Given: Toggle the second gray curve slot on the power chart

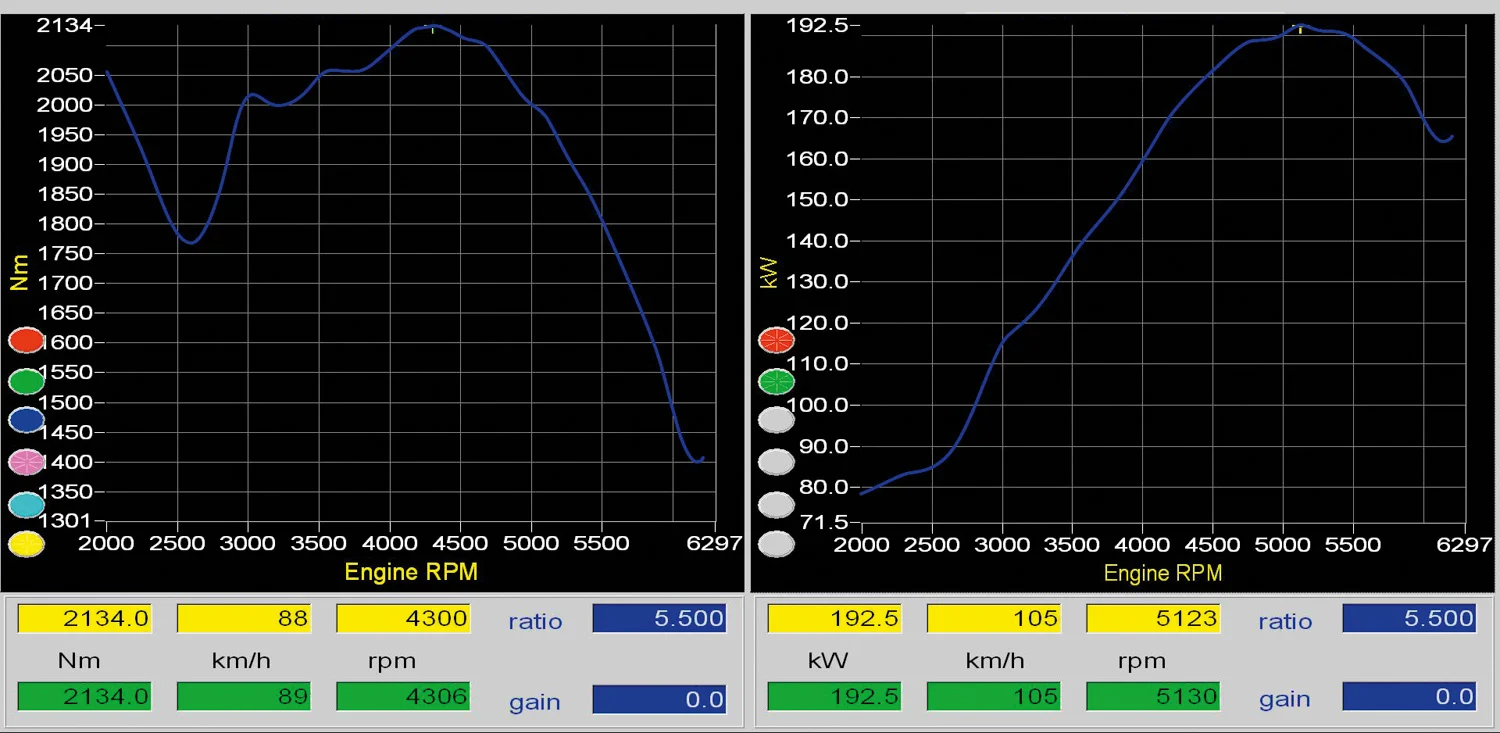Looking at the screenshot, I should pos(776,462).
